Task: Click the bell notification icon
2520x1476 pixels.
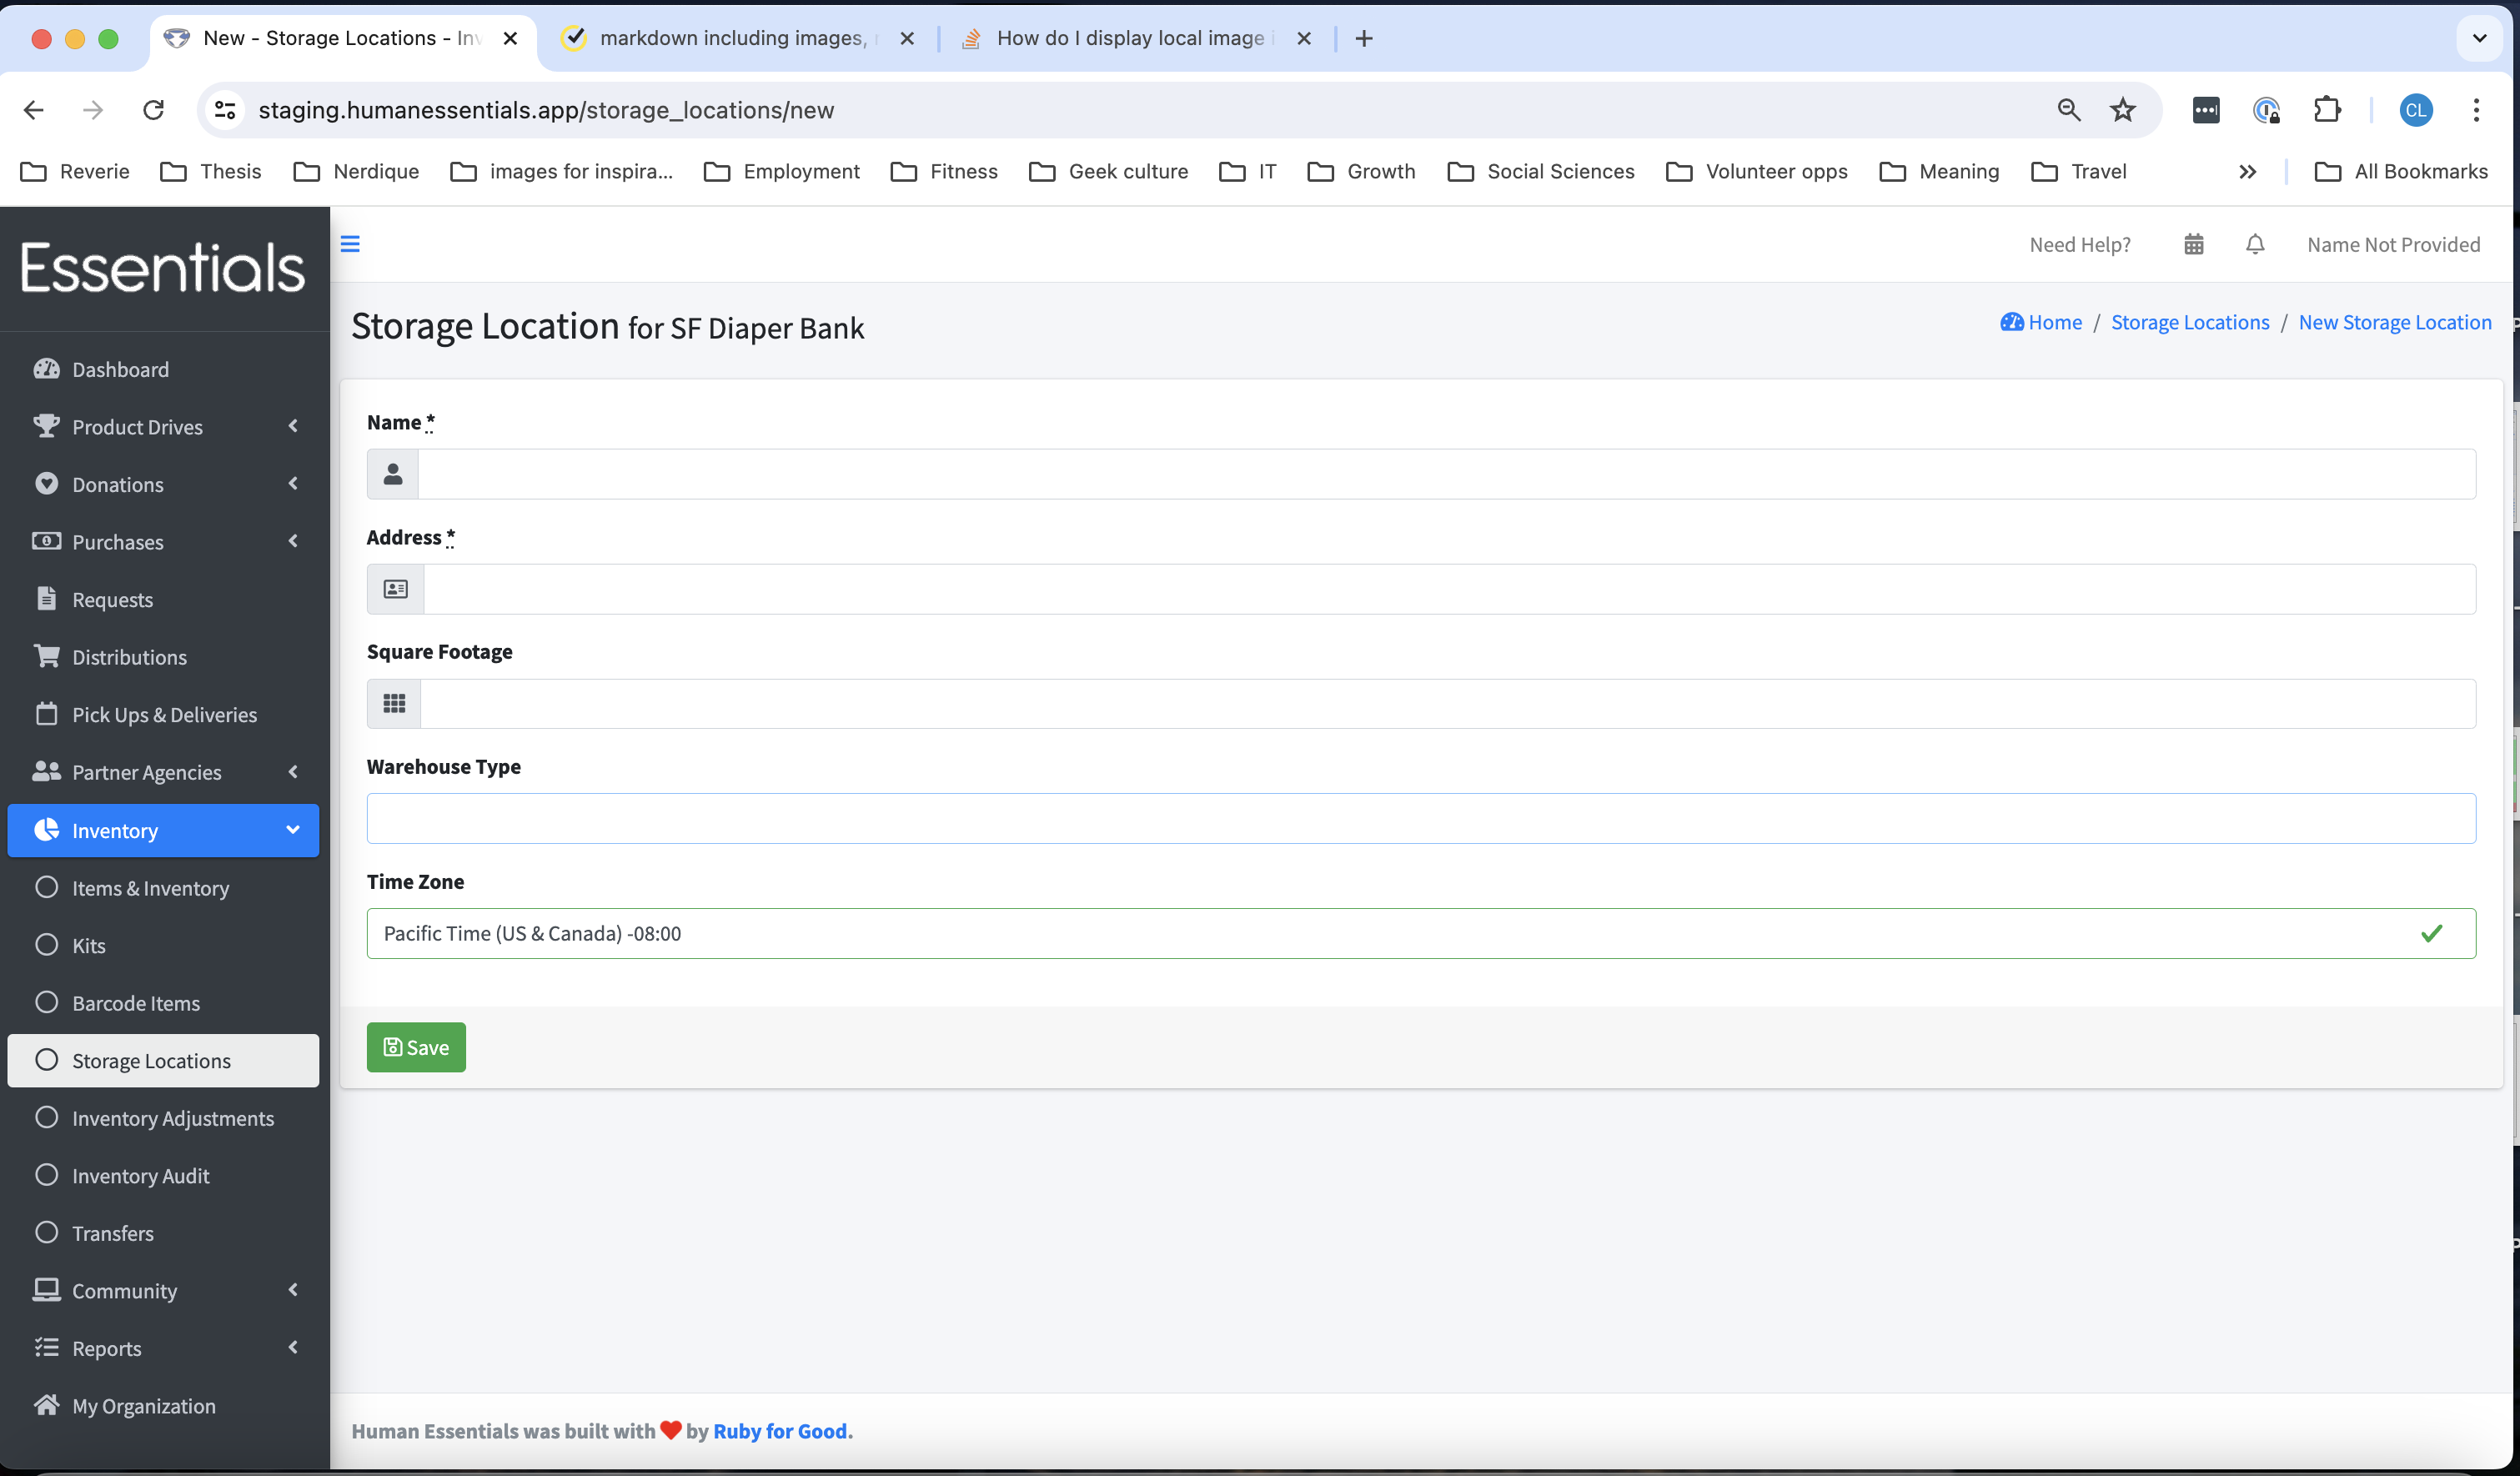Action: 2255,244
